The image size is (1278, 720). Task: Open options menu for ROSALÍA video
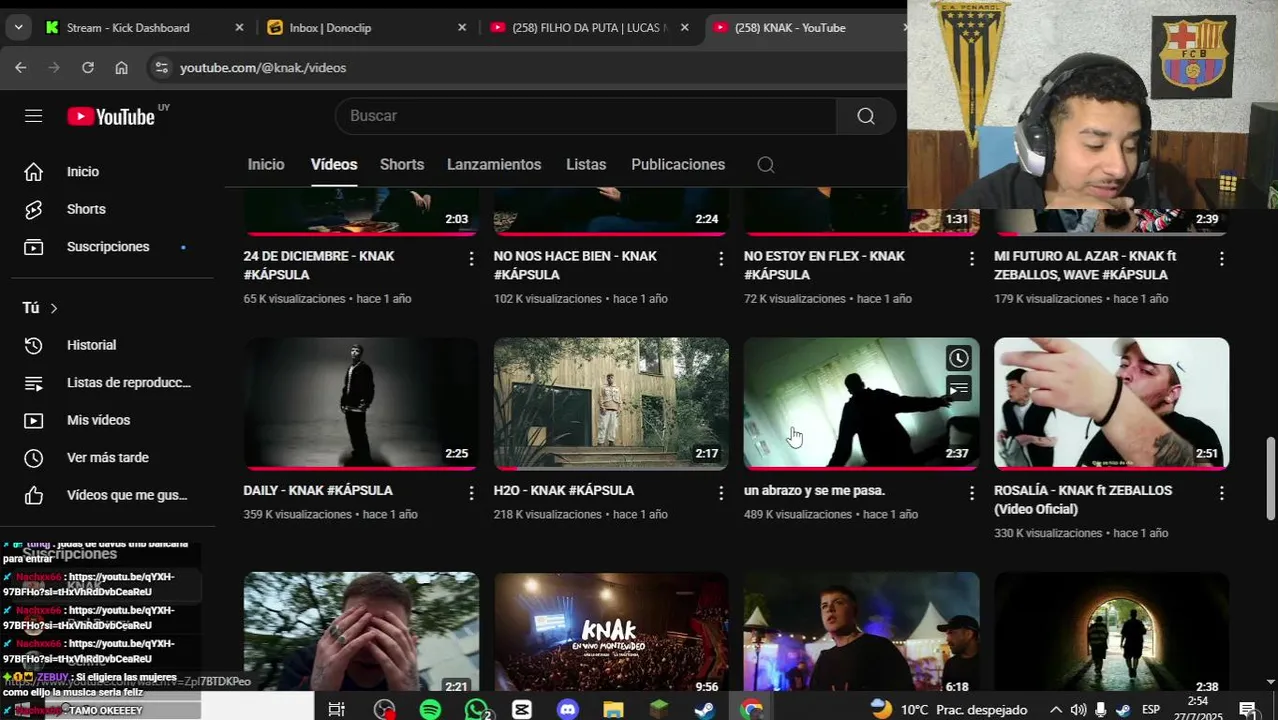coord(1221,493)
